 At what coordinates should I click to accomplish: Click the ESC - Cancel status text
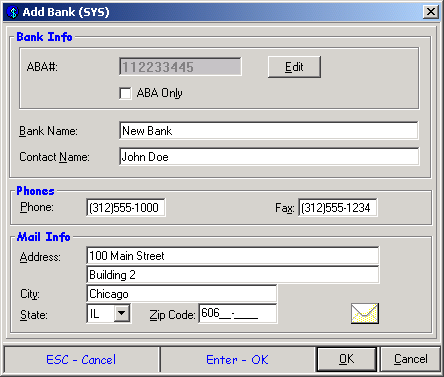tap(81, 360)
